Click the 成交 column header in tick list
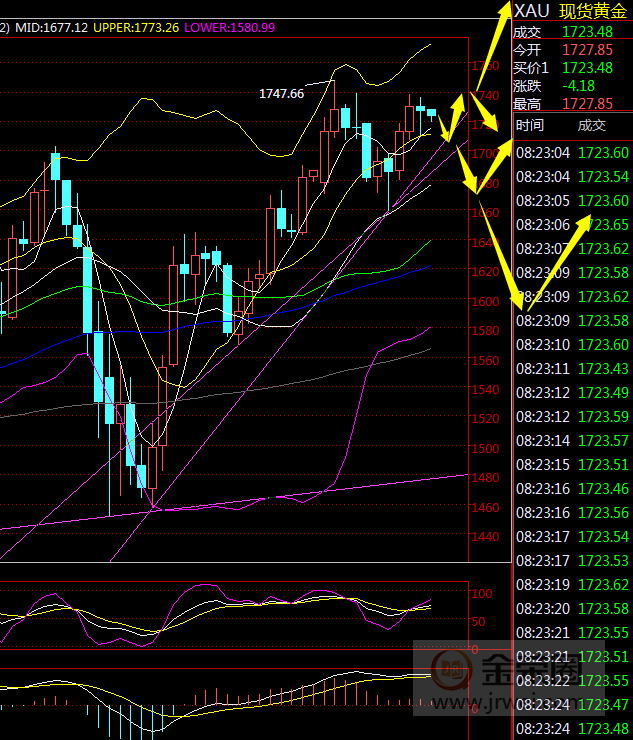 point(591,125)
